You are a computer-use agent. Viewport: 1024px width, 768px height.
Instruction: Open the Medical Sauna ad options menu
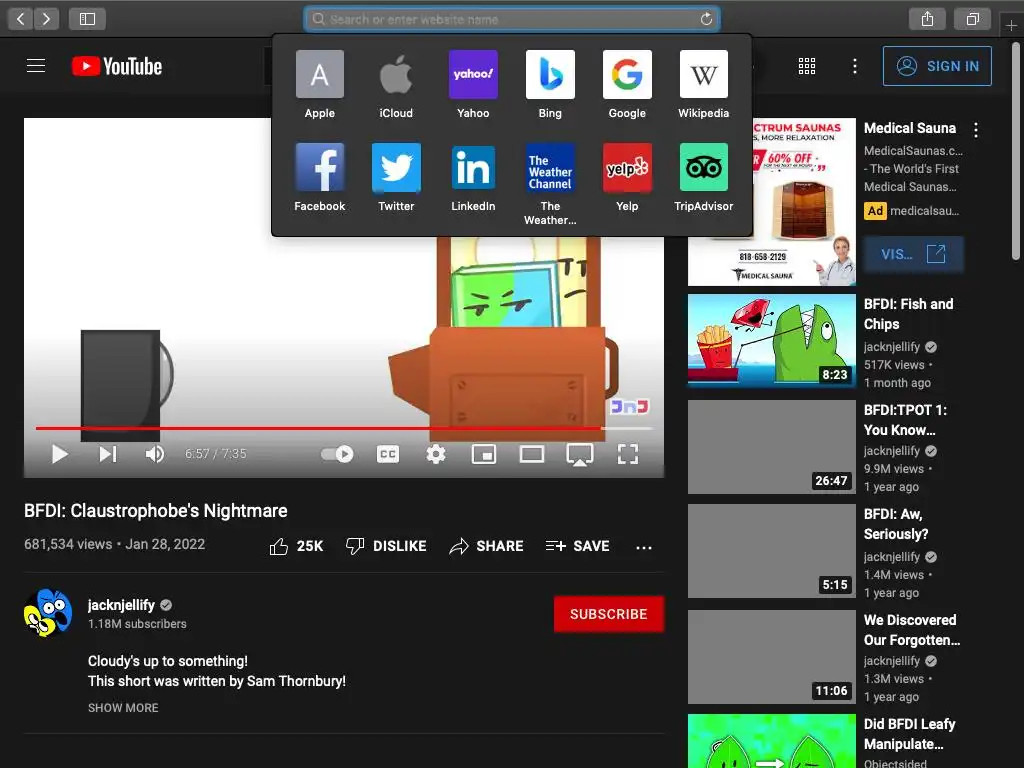976,130
